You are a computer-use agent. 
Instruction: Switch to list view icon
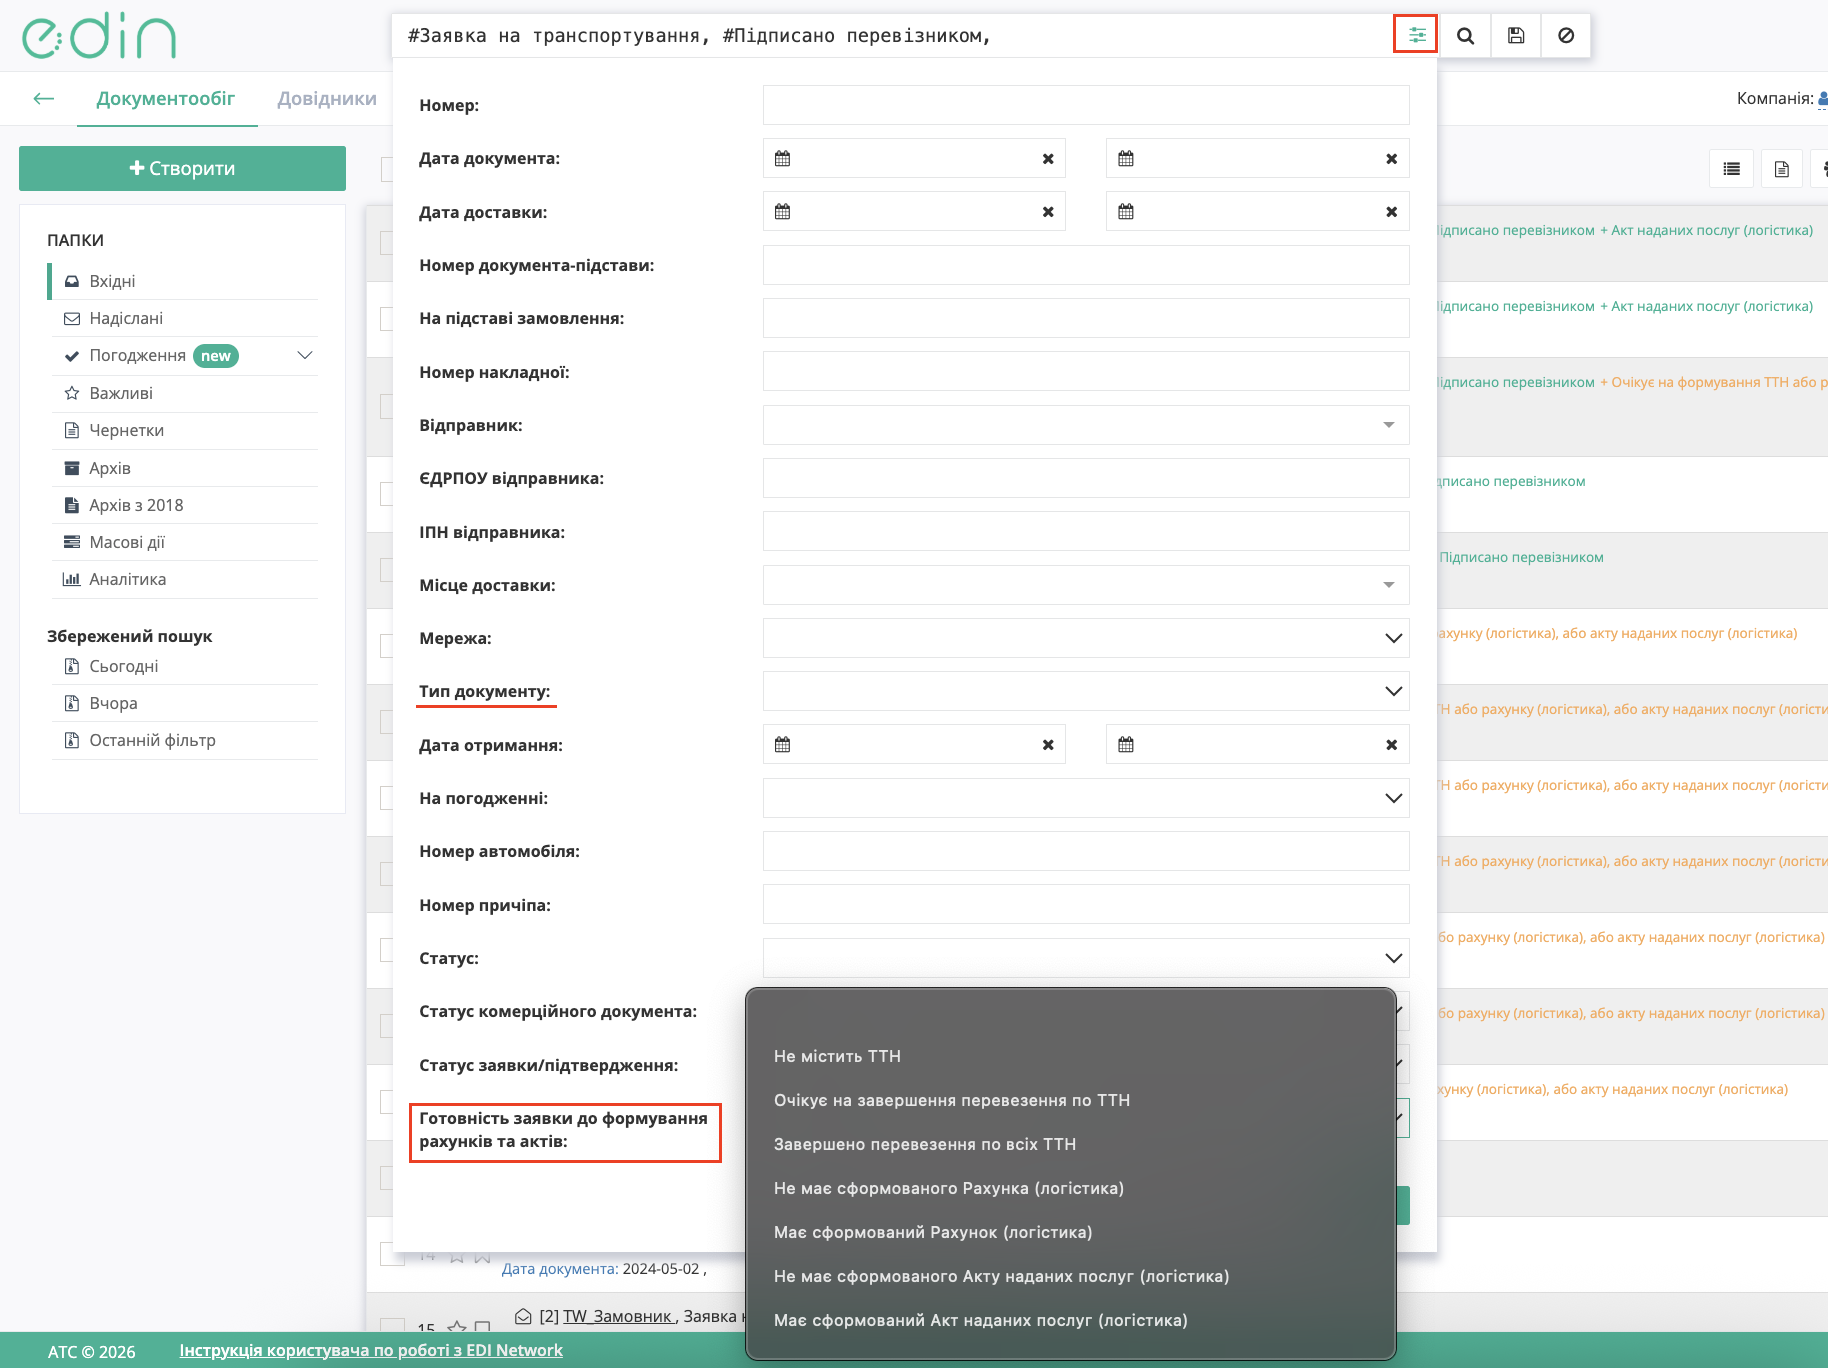[x=1731, y=169]
